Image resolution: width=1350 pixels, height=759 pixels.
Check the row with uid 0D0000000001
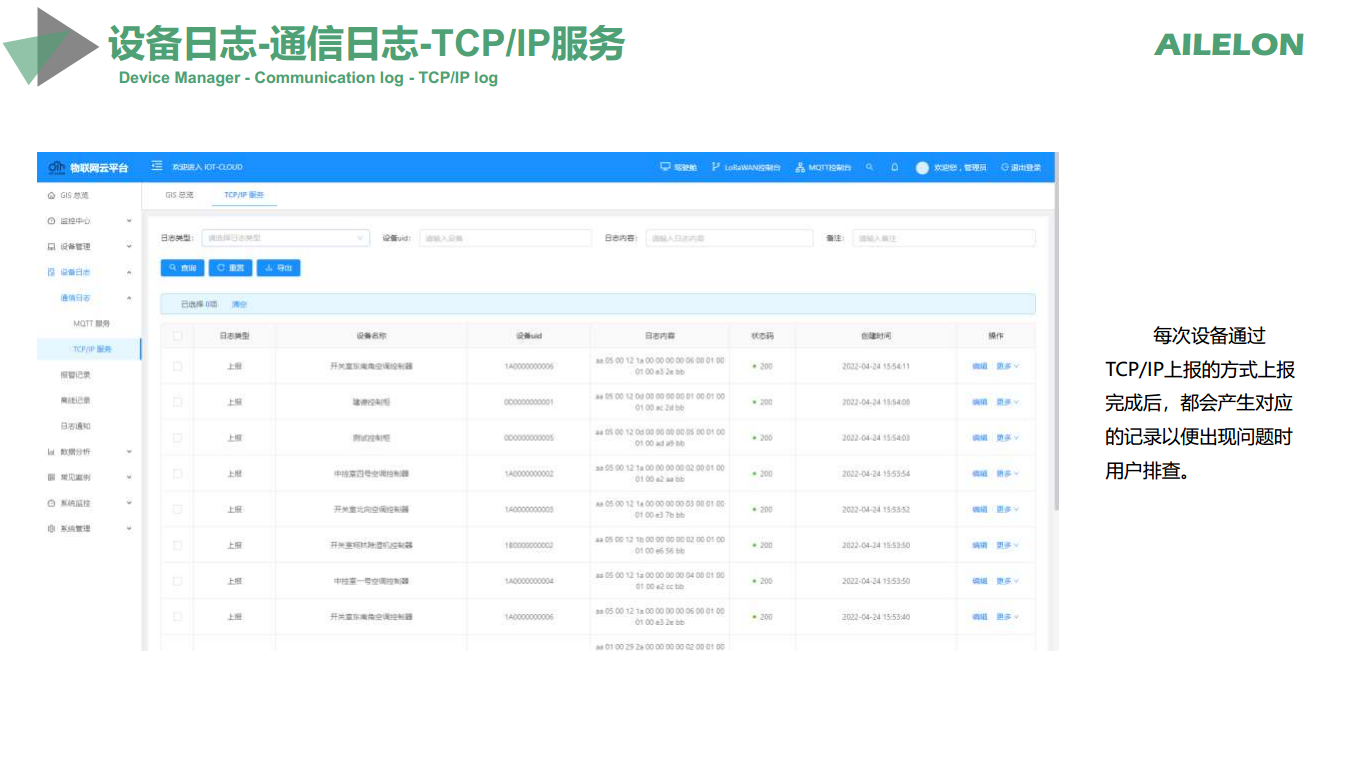(177, 402)
